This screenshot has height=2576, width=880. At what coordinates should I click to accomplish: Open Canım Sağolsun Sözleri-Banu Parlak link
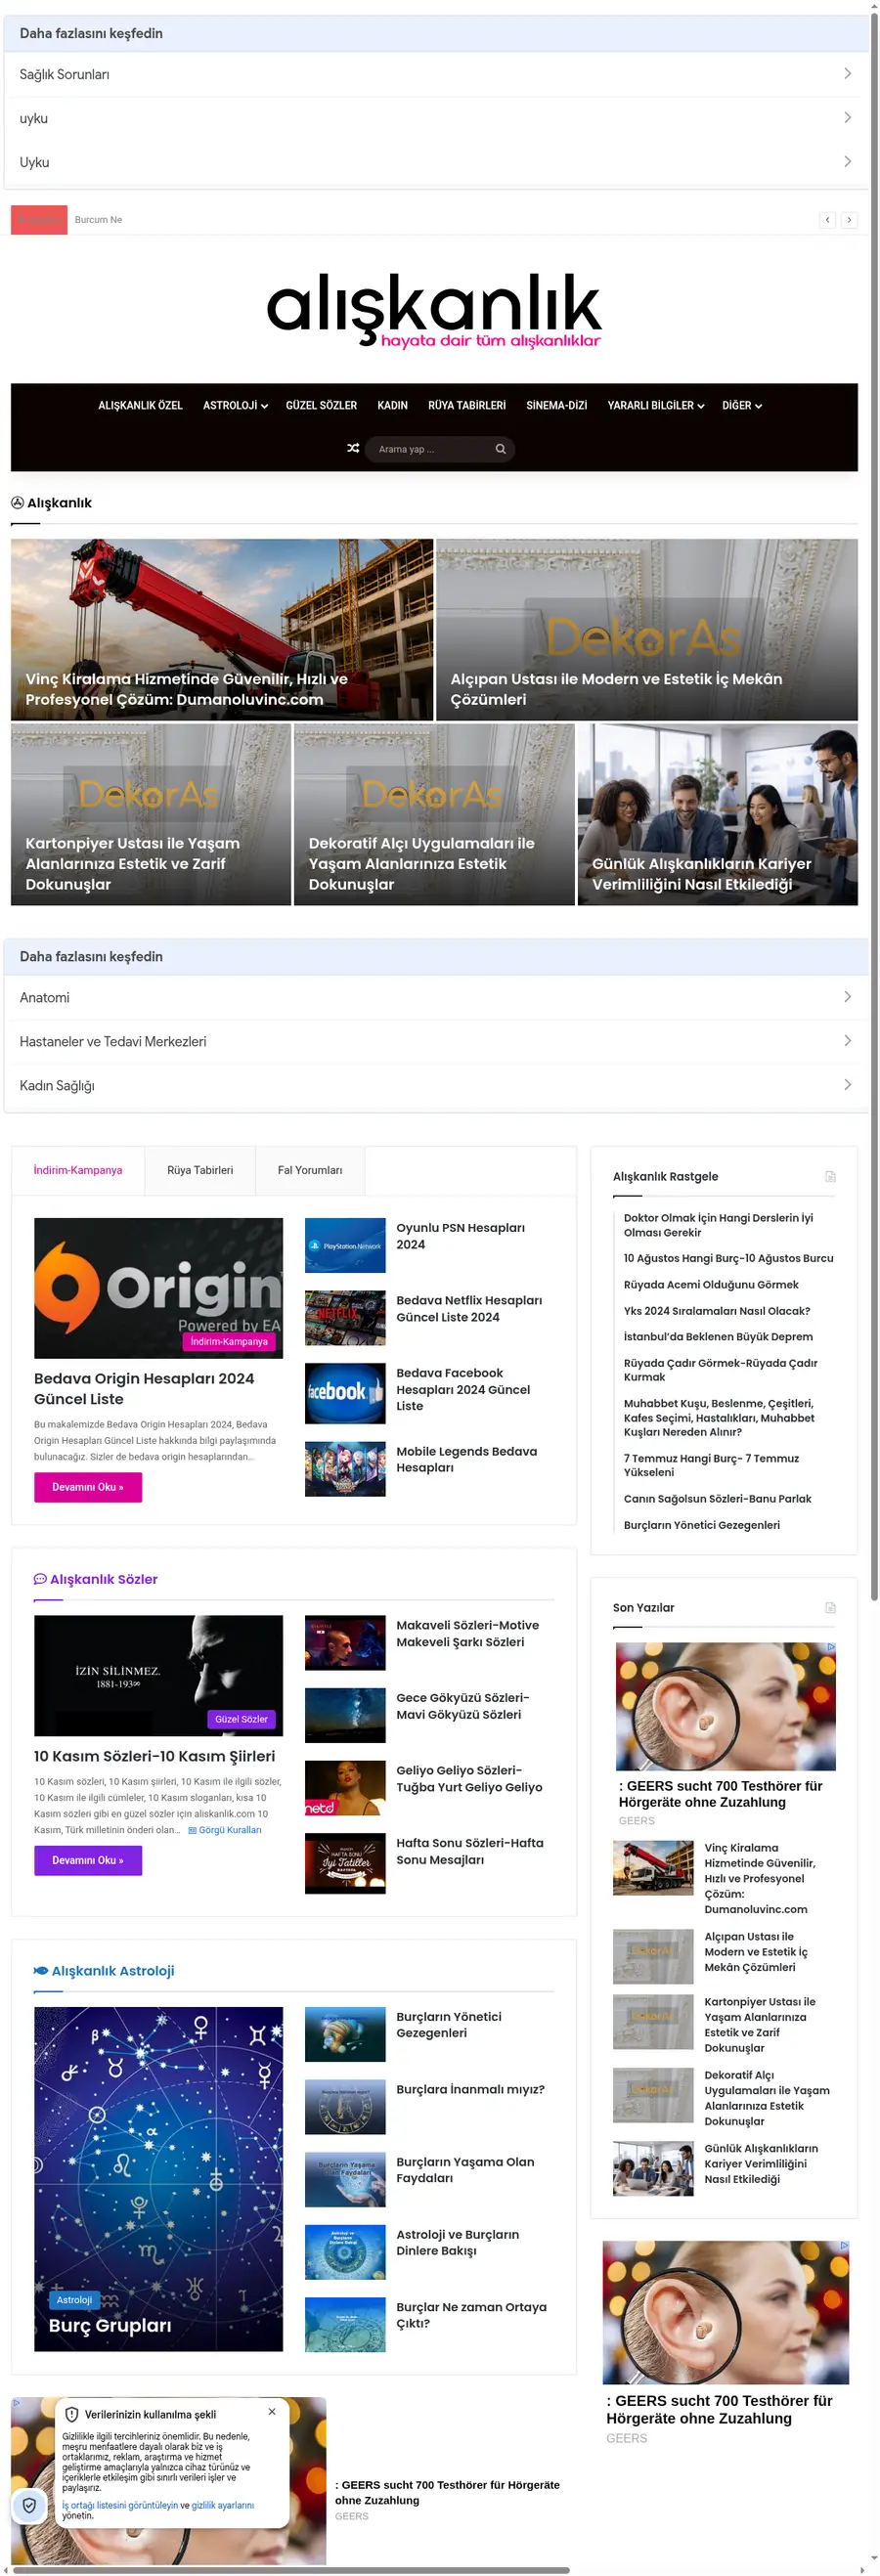coord(717,1499)
